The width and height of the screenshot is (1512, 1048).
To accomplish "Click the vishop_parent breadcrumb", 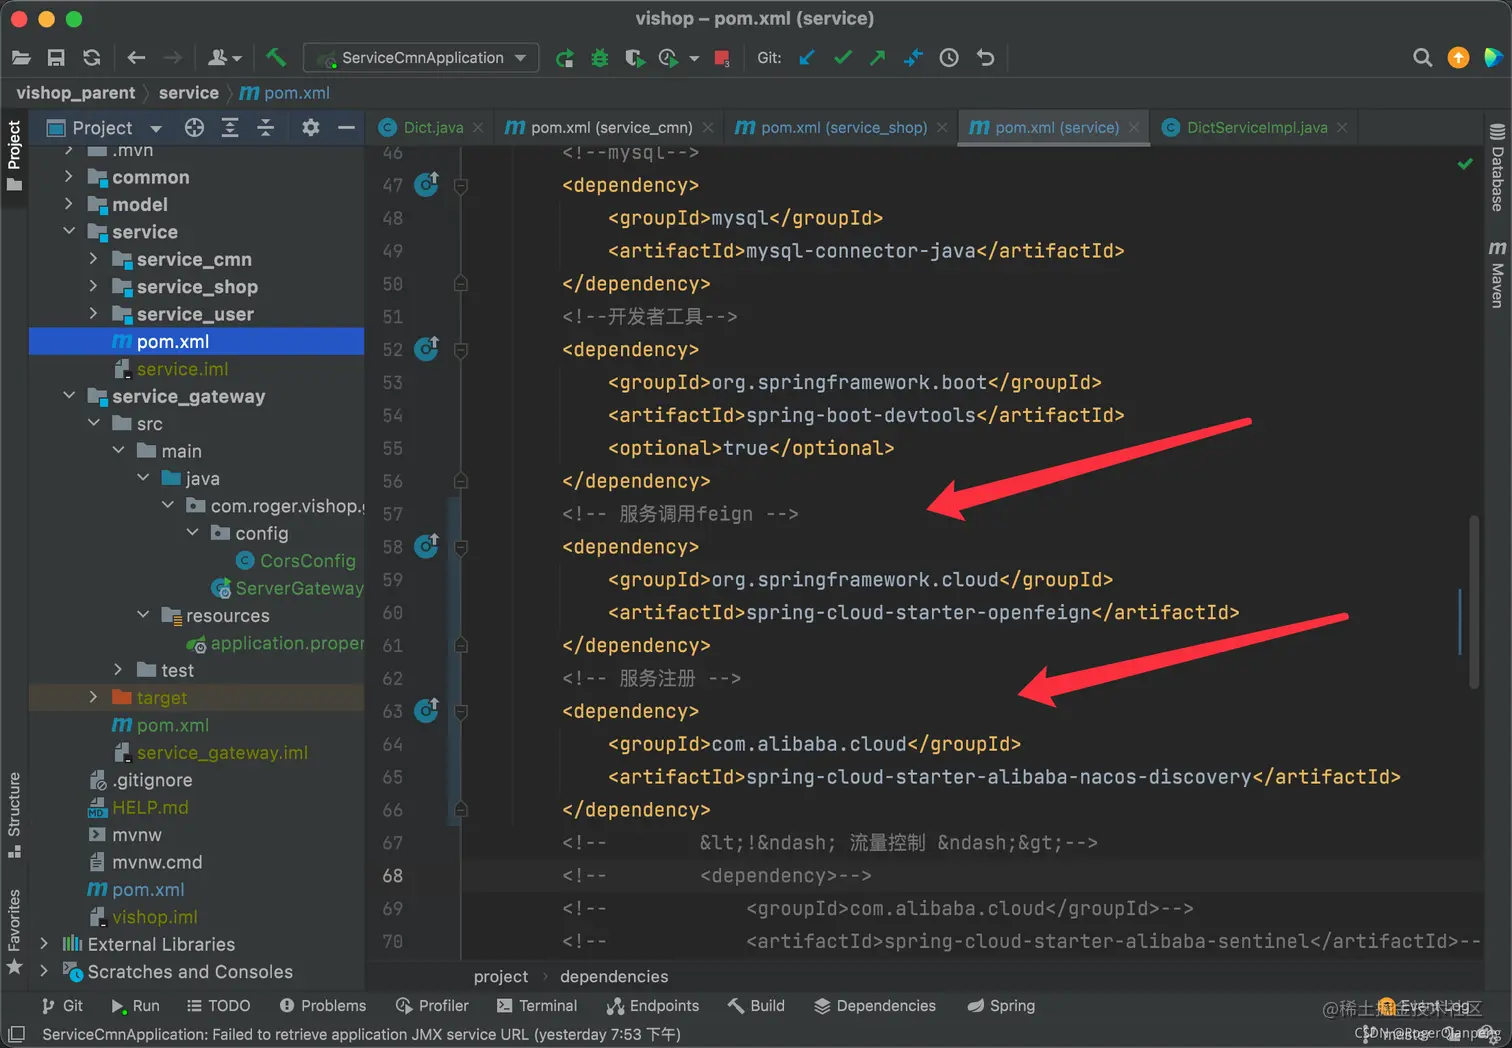I will (75, 92).
